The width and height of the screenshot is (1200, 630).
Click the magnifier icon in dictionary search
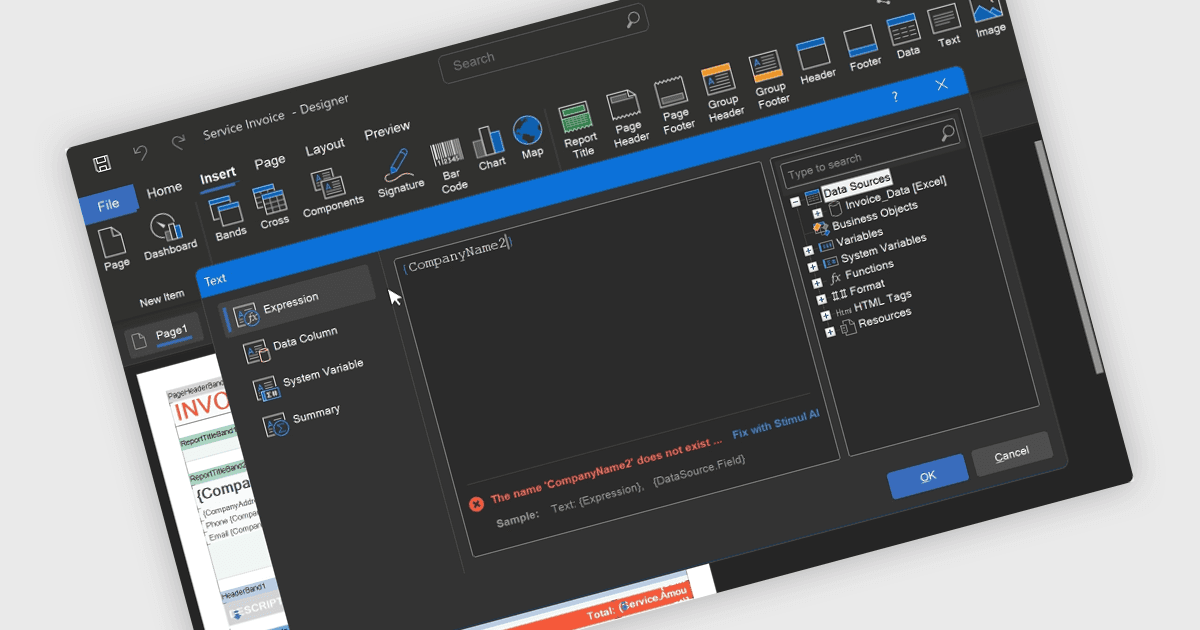pos(948,133)
